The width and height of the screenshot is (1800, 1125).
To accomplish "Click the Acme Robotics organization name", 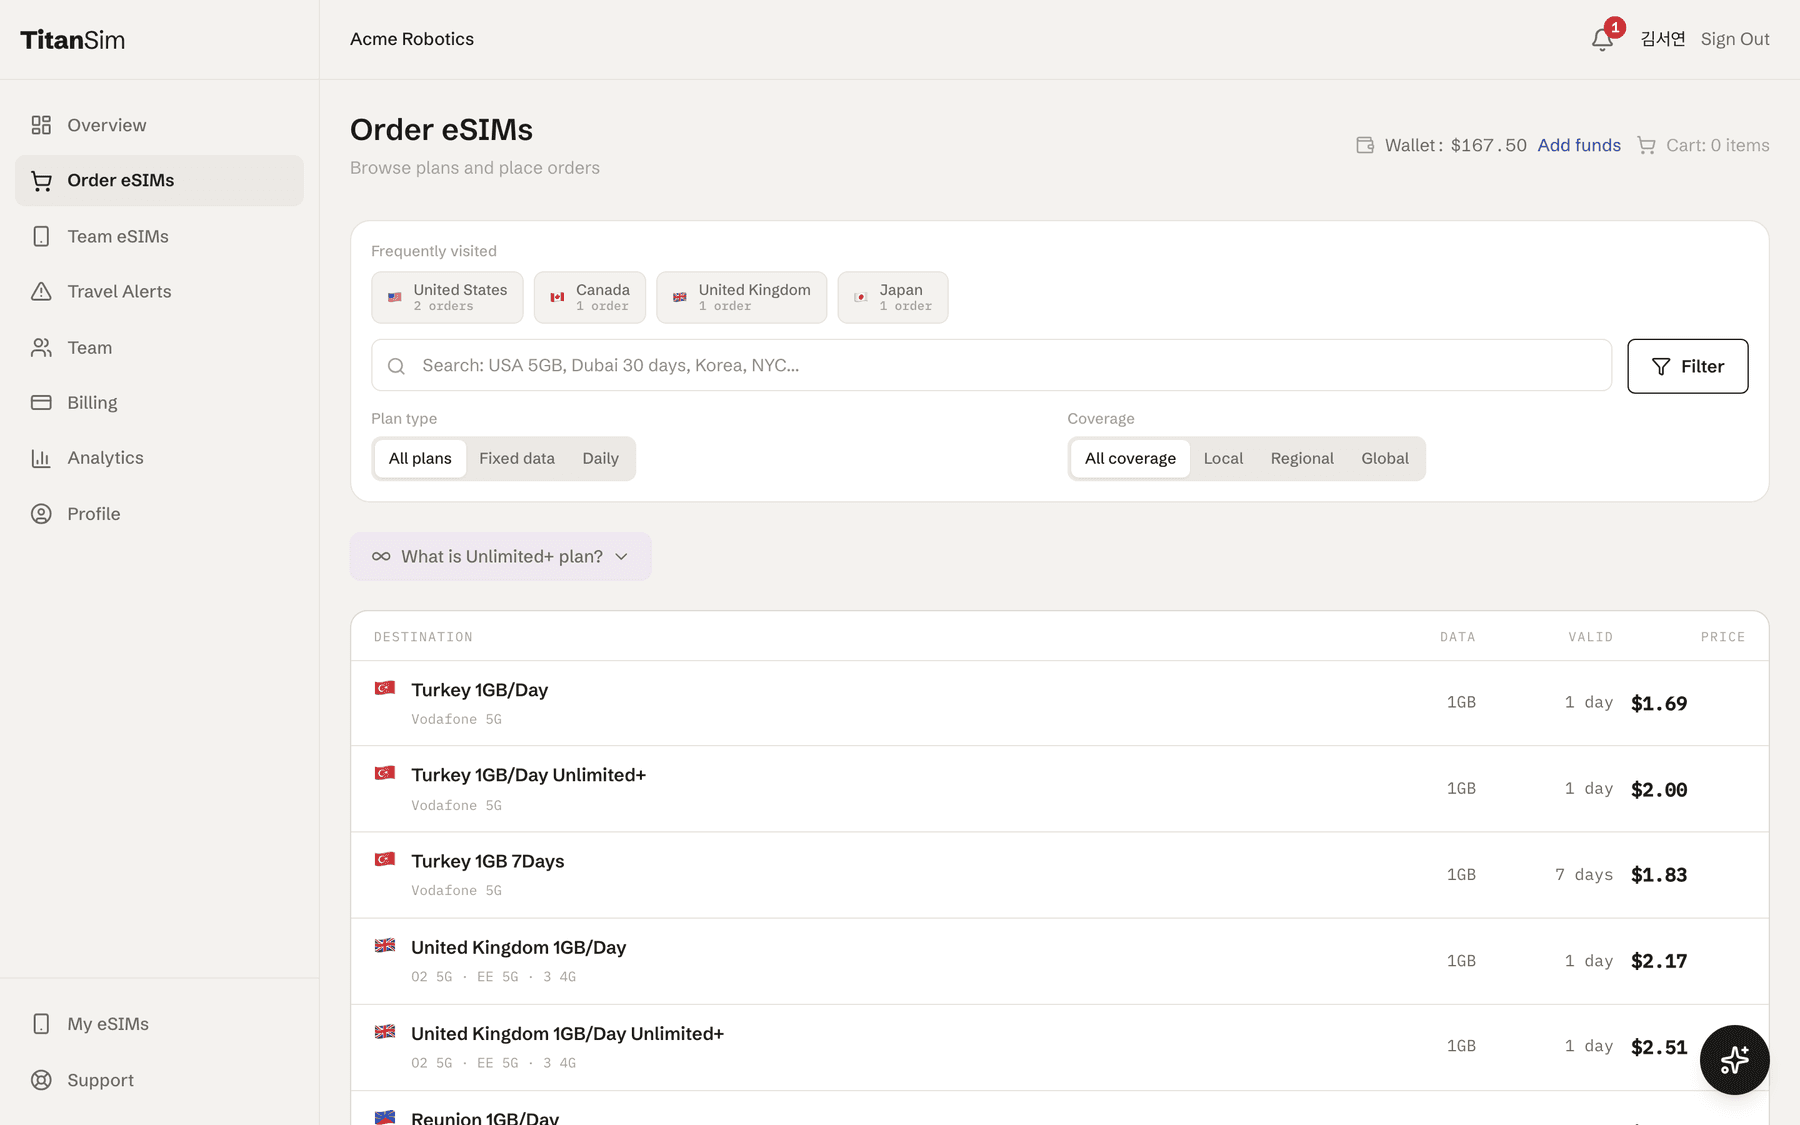I will pos(412,39).
